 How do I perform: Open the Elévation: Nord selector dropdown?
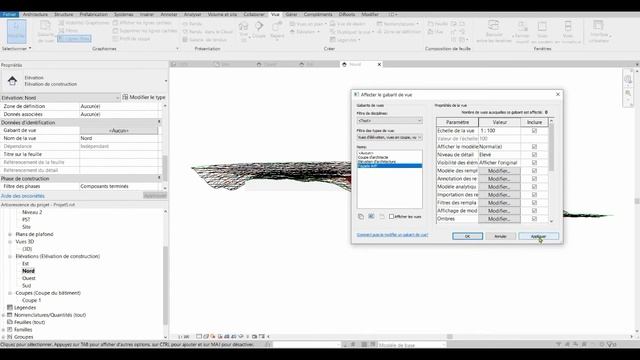[60, 98]
